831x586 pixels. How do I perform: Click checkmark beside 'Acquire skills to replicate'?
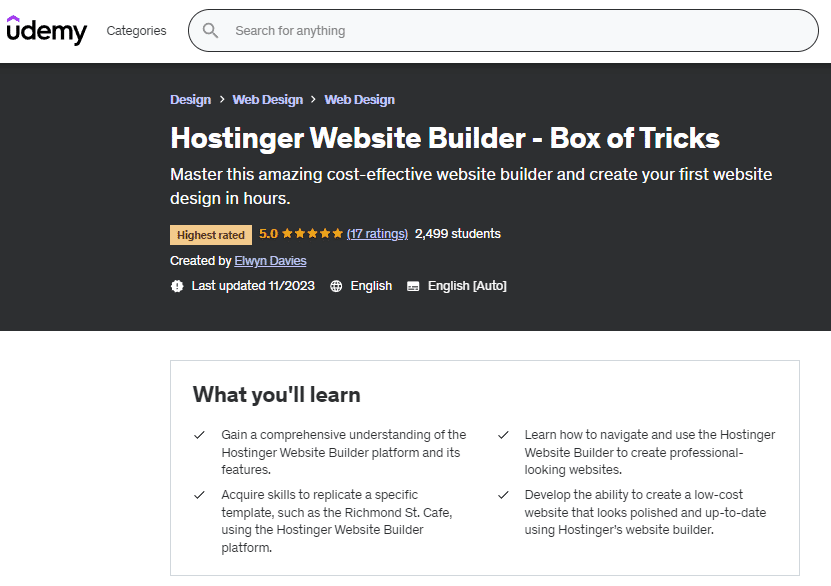point(199,495)
